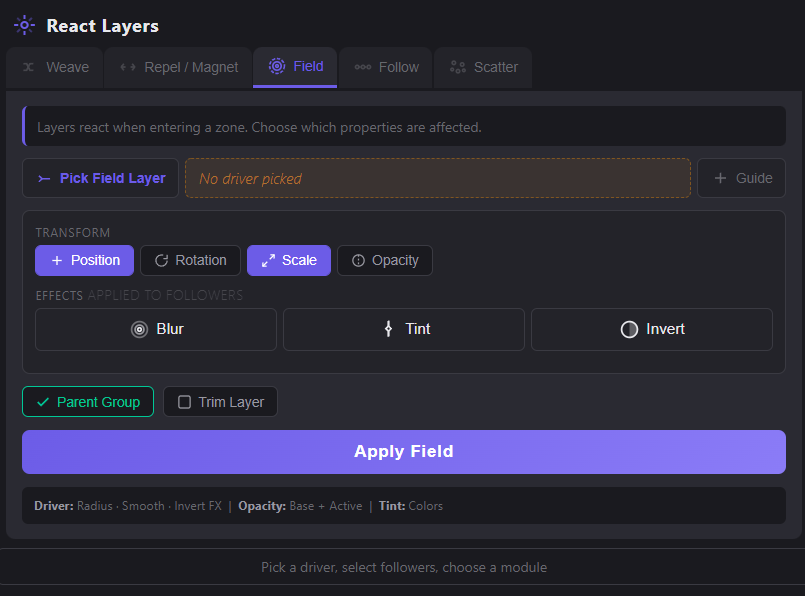Toggle the Opacity transform option
This screenshot has width=805, height=596.
(x=384, y=260)
